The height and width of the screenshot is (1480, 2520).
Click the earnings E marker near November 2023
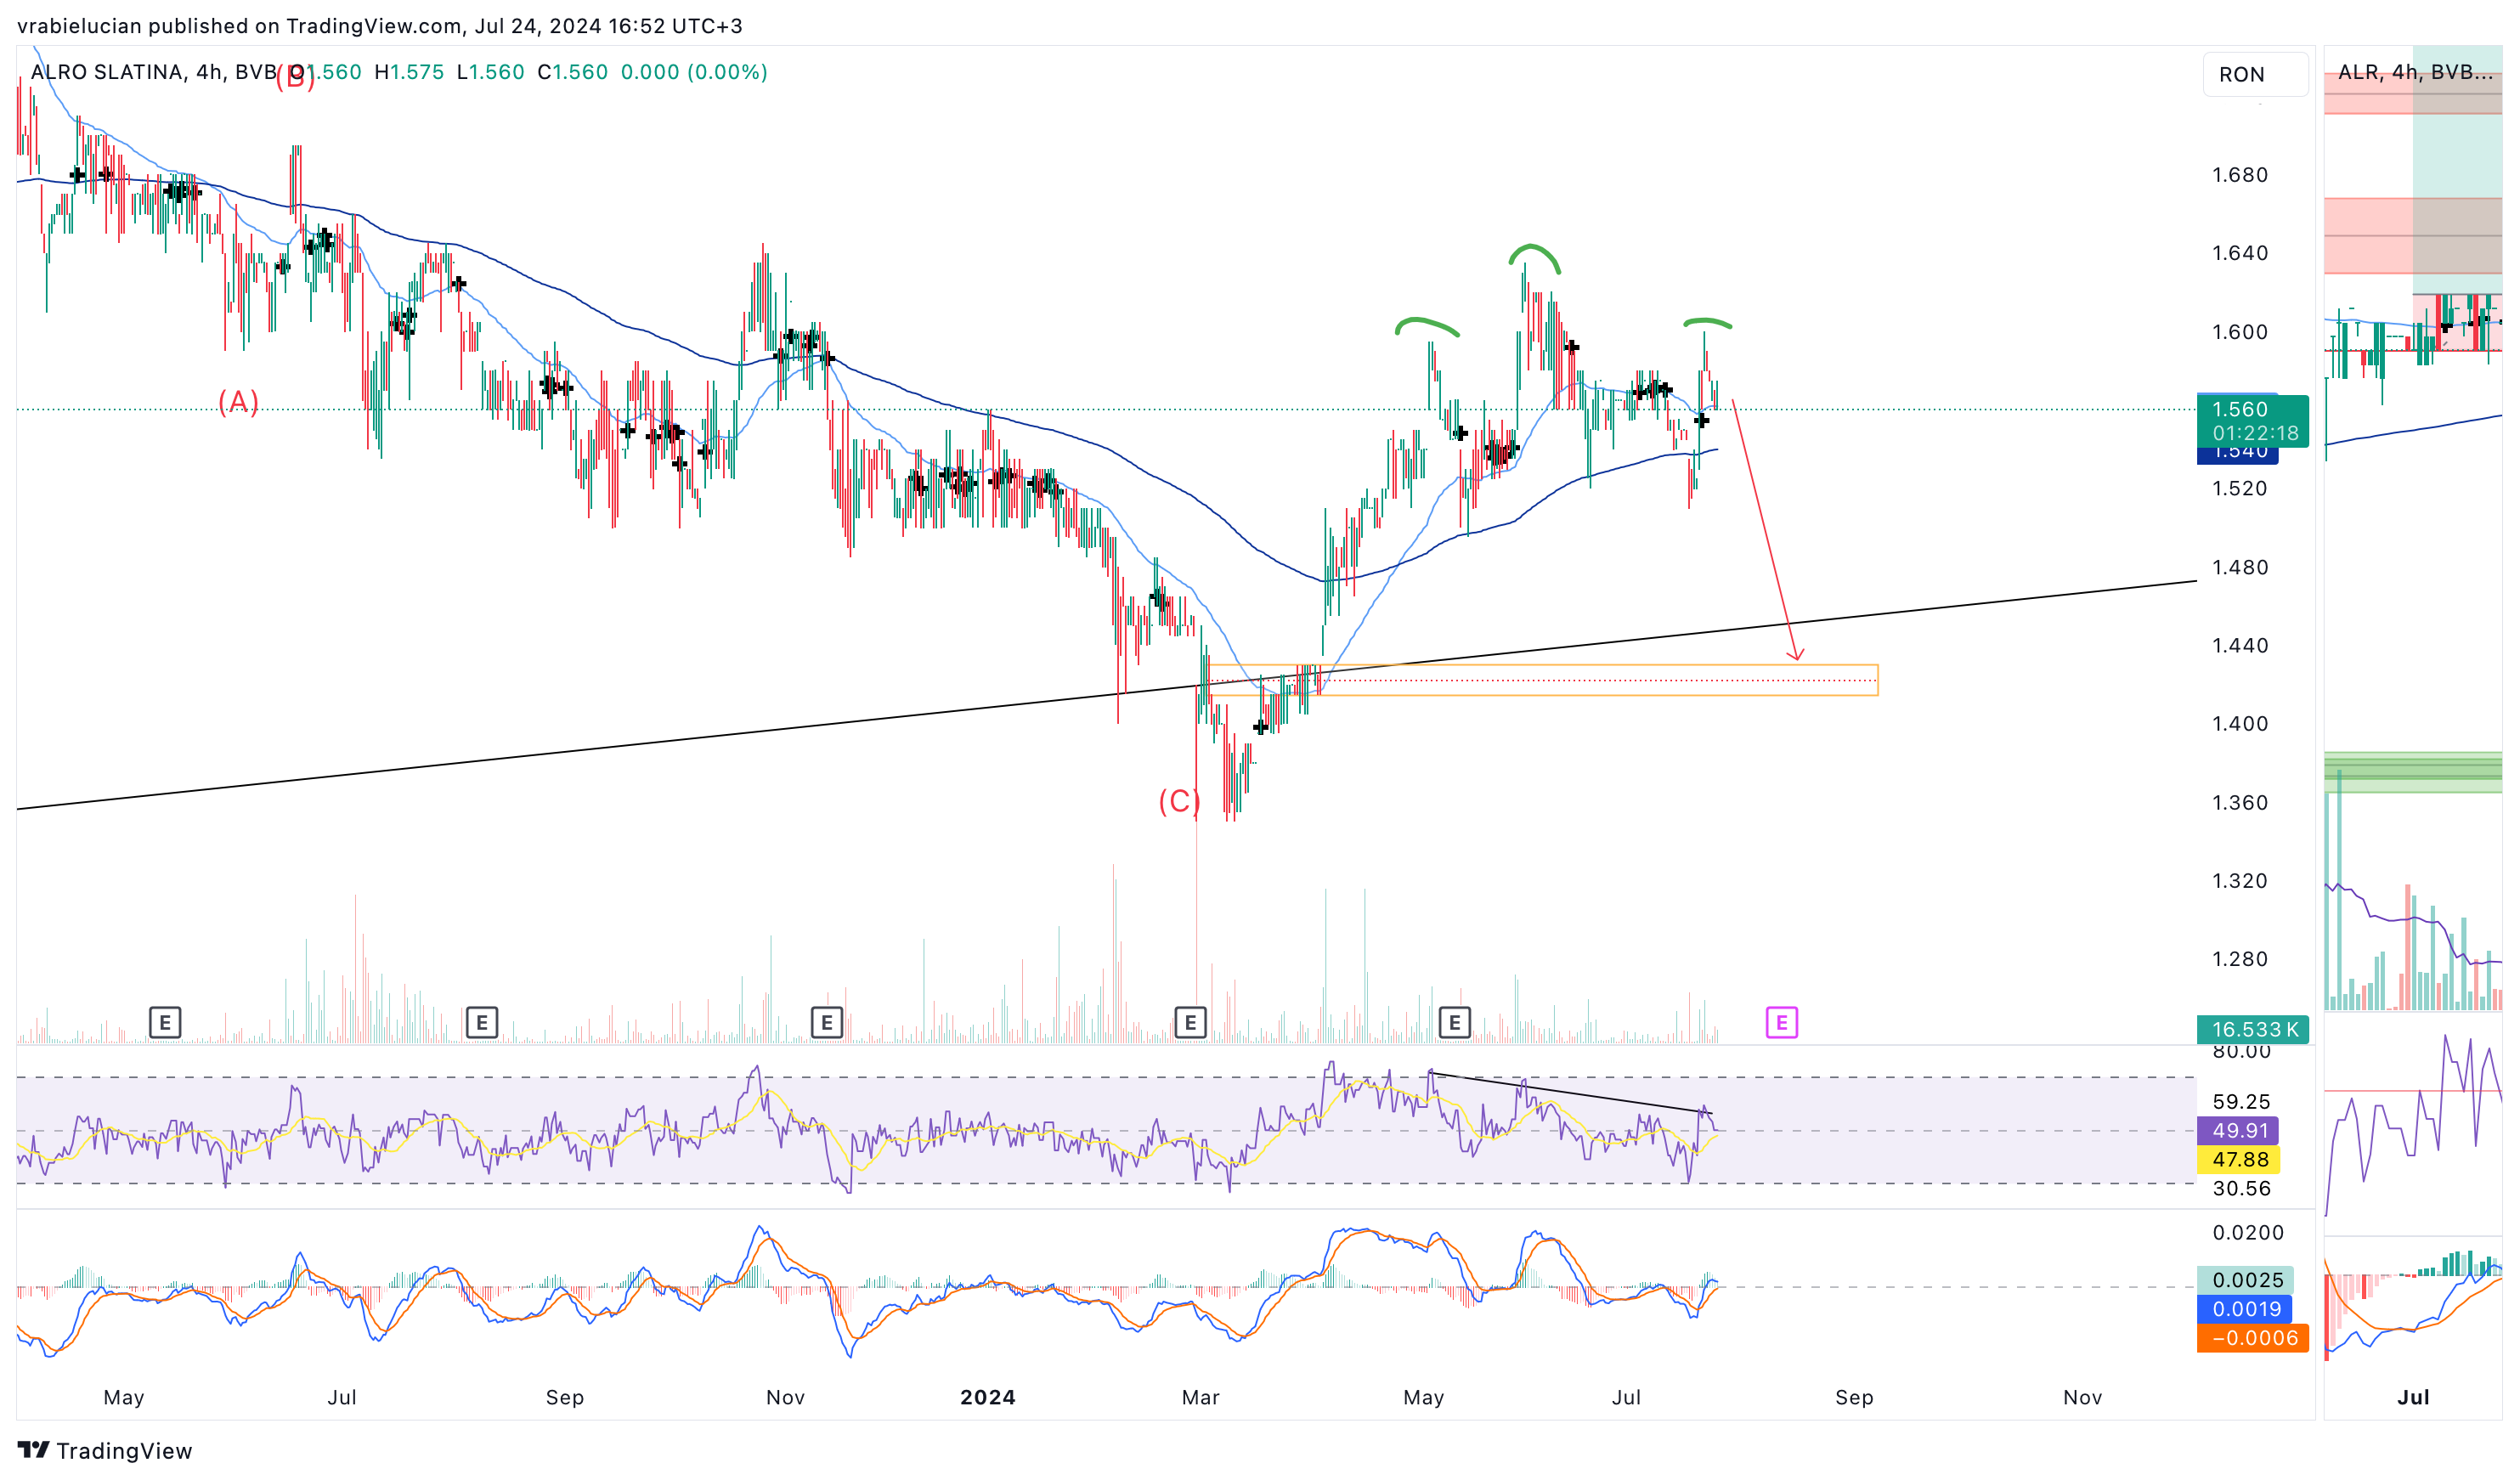click(x=827, y=1023)
